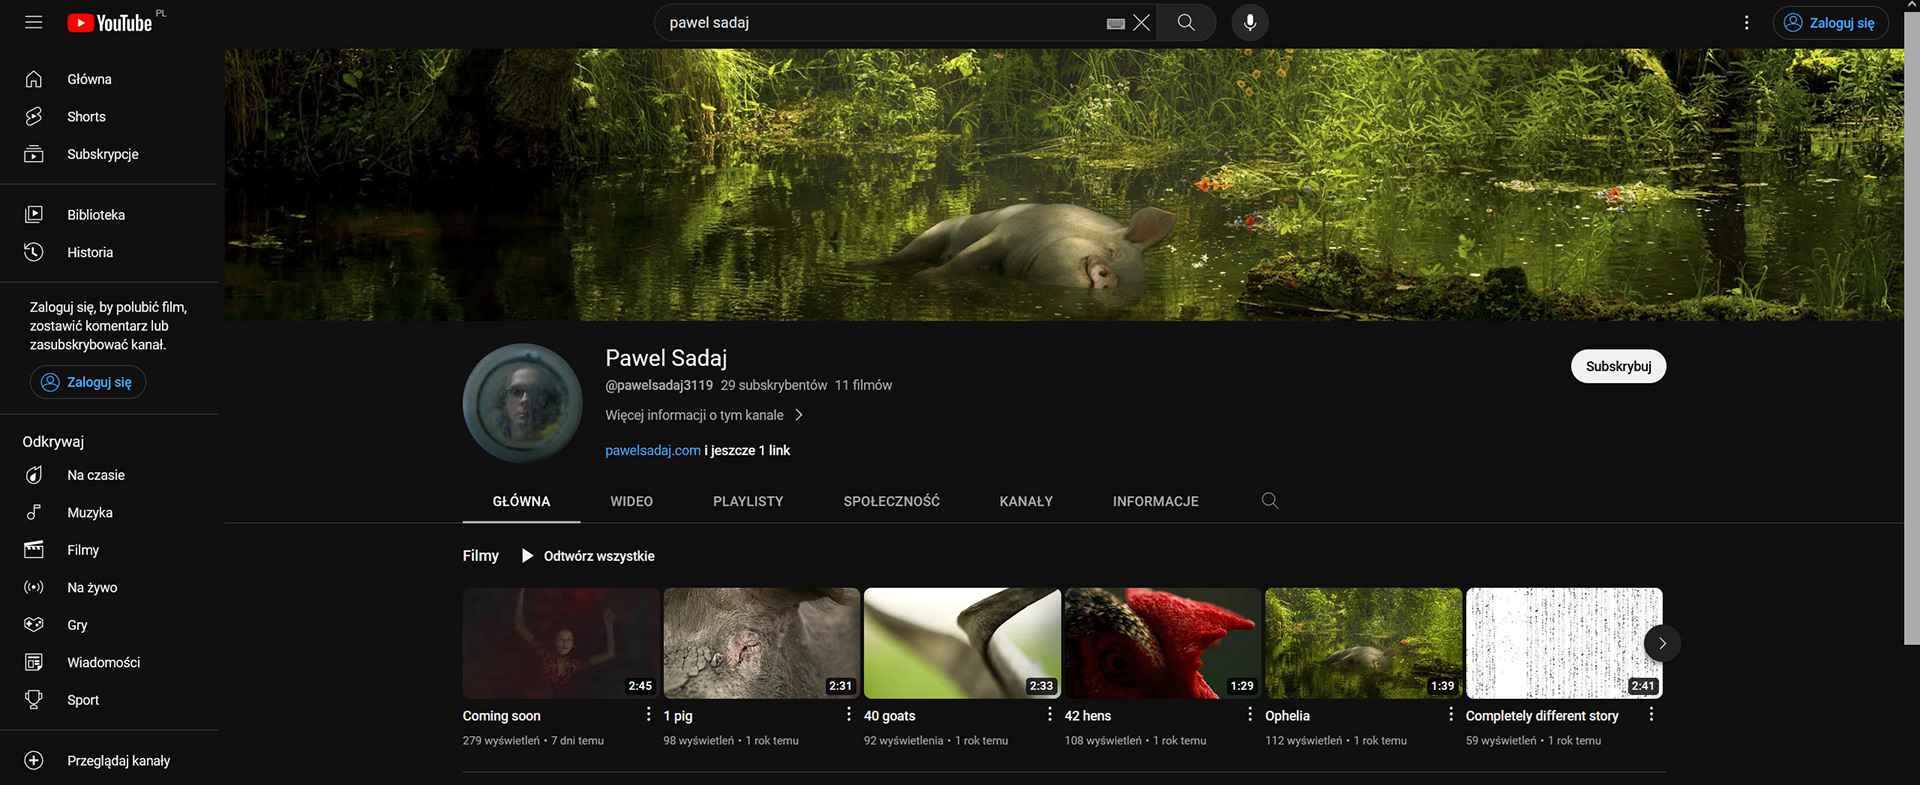Open options menu for 40 goats video

(1049, 714)
